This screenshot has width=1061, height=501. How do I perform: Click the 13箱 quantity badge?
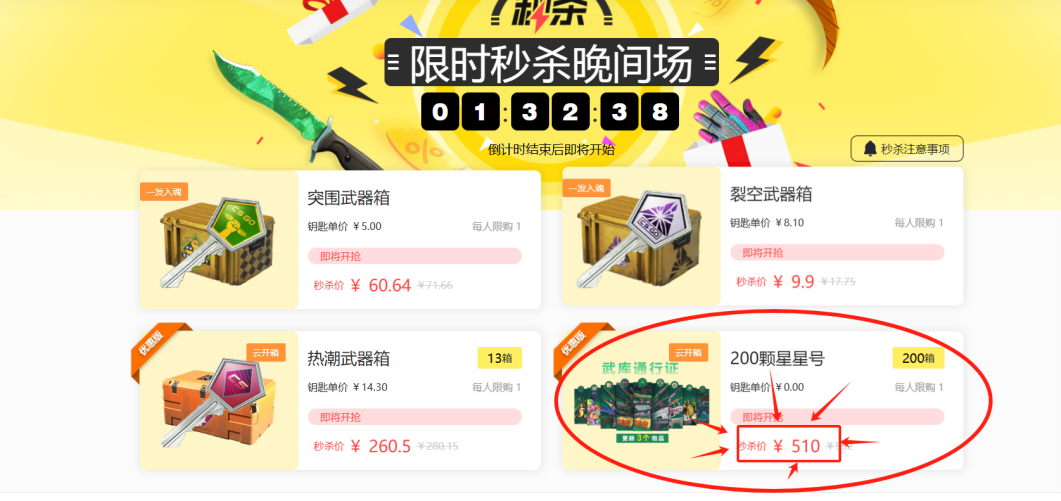point(499,358)
